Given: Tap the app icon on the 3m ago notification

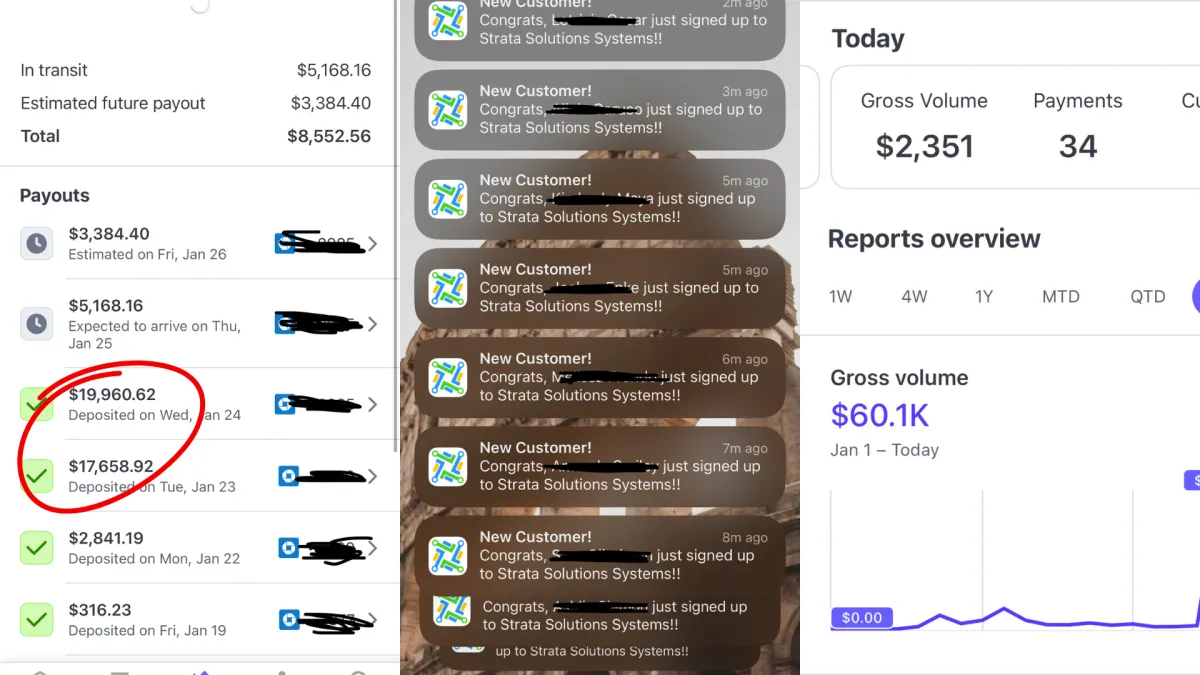Looking at the screenshot, I should pyautogui.click(x=447, y=110).
